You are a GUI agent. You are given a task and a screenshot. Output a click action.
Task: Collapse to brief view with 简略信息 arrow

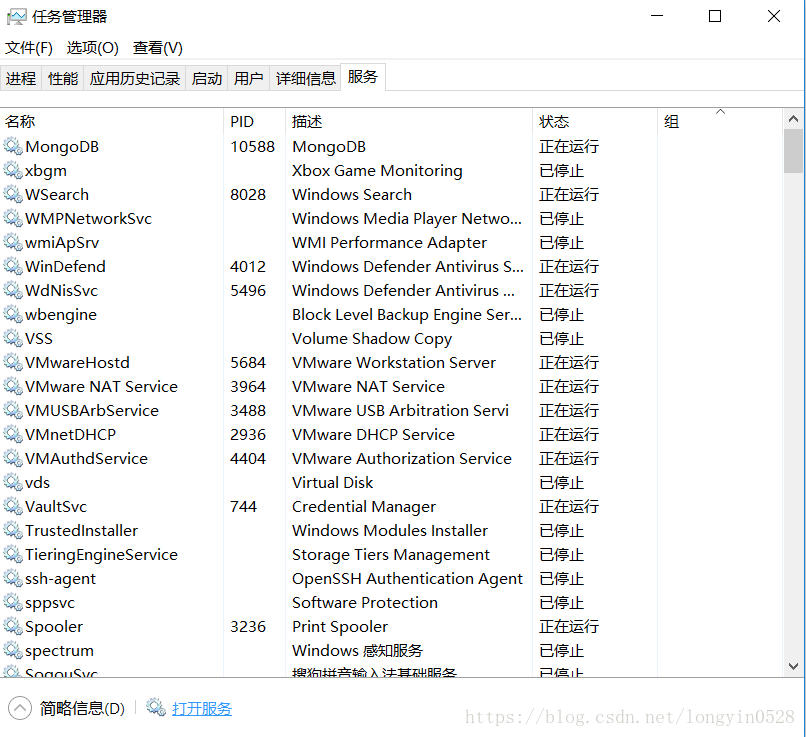tap(20, 708)
